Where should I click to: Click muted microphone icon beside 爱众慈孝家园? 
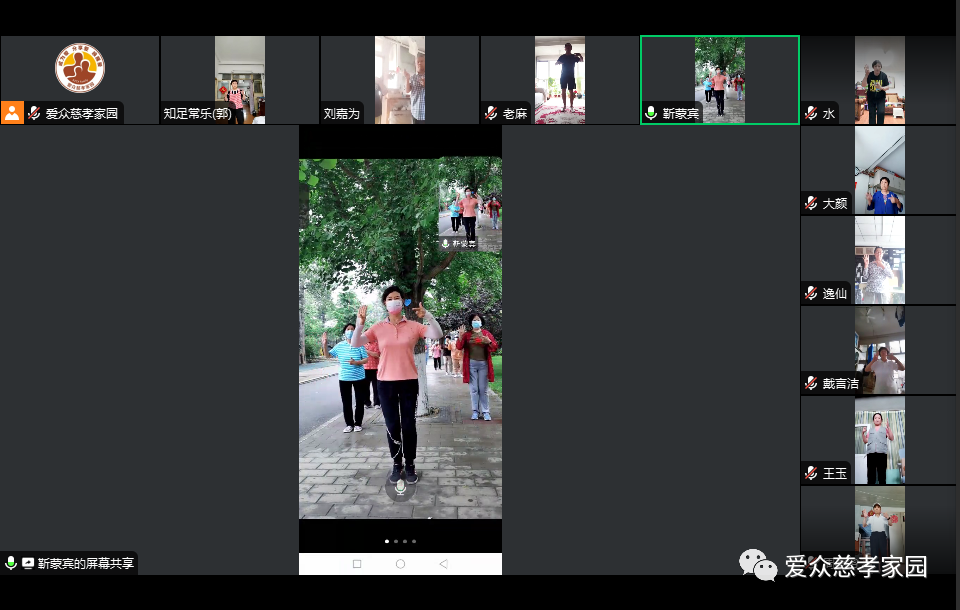pyautogui.click(x=34, y=113)
